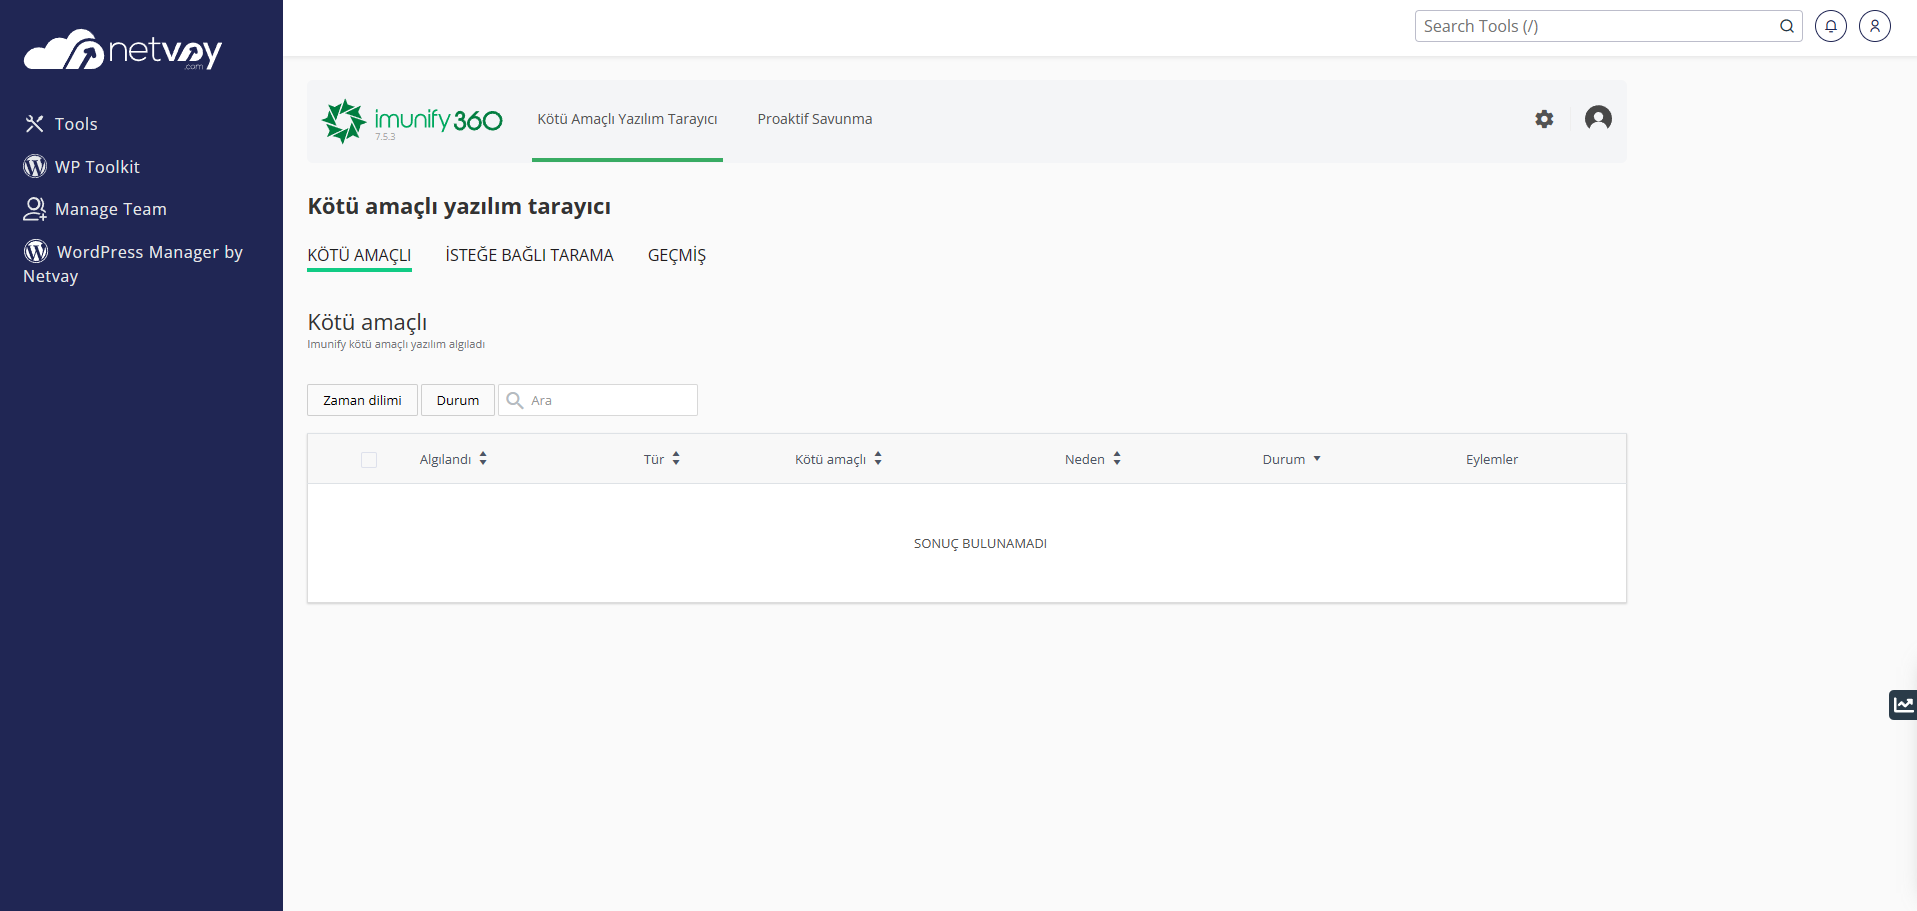This screenshot has width=1917, height=911.
Task: Expand the Durum column header dropdown
Action: [1291, 459]
